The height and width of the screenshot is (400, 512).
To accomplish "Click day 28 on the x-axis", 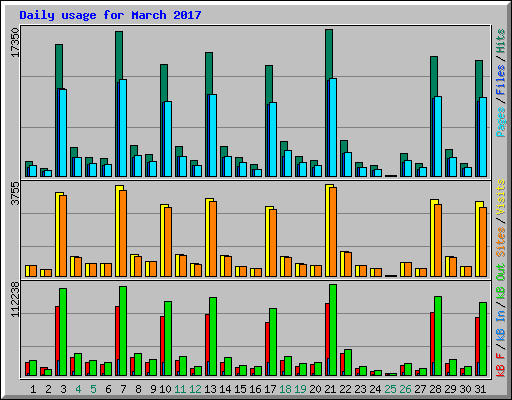I will (x=436, y=389).
